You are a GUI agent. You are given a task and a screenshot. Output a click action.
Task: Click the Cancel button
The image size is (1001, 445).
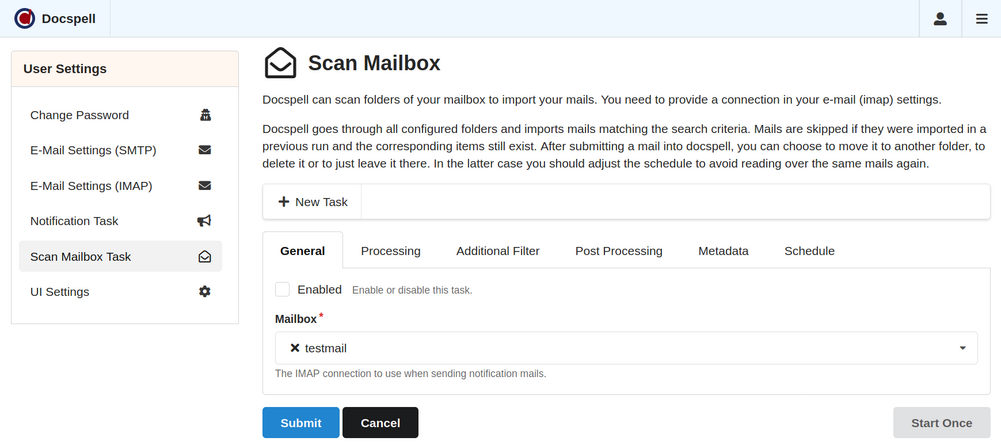(380, 423)
